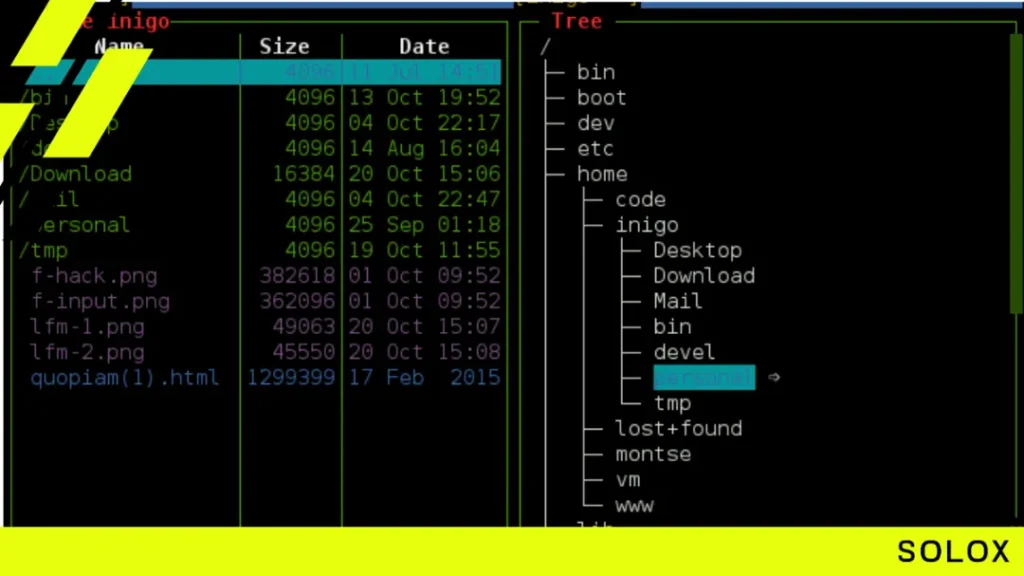Select the lfm-2.png file
The height and width of the screenshot is (576, 1024).
(x=88, y=352)
